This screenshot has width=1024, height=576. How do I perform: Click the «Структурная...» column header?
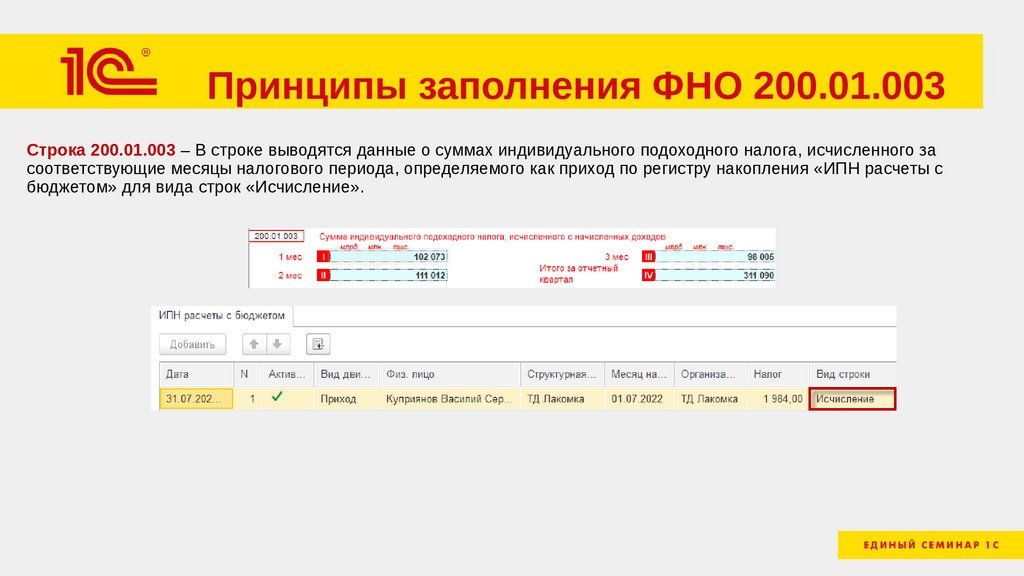[x=562, y=374]
